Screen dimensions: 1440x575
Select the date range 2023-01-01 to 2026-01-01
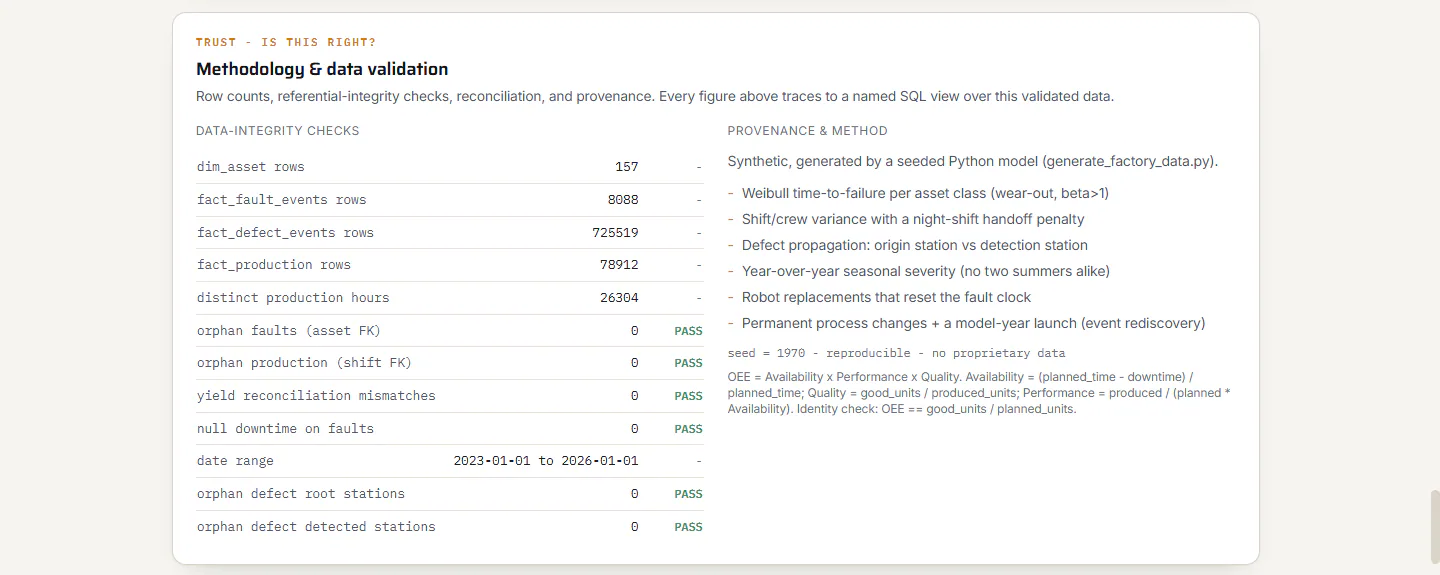tap(546, 461)
